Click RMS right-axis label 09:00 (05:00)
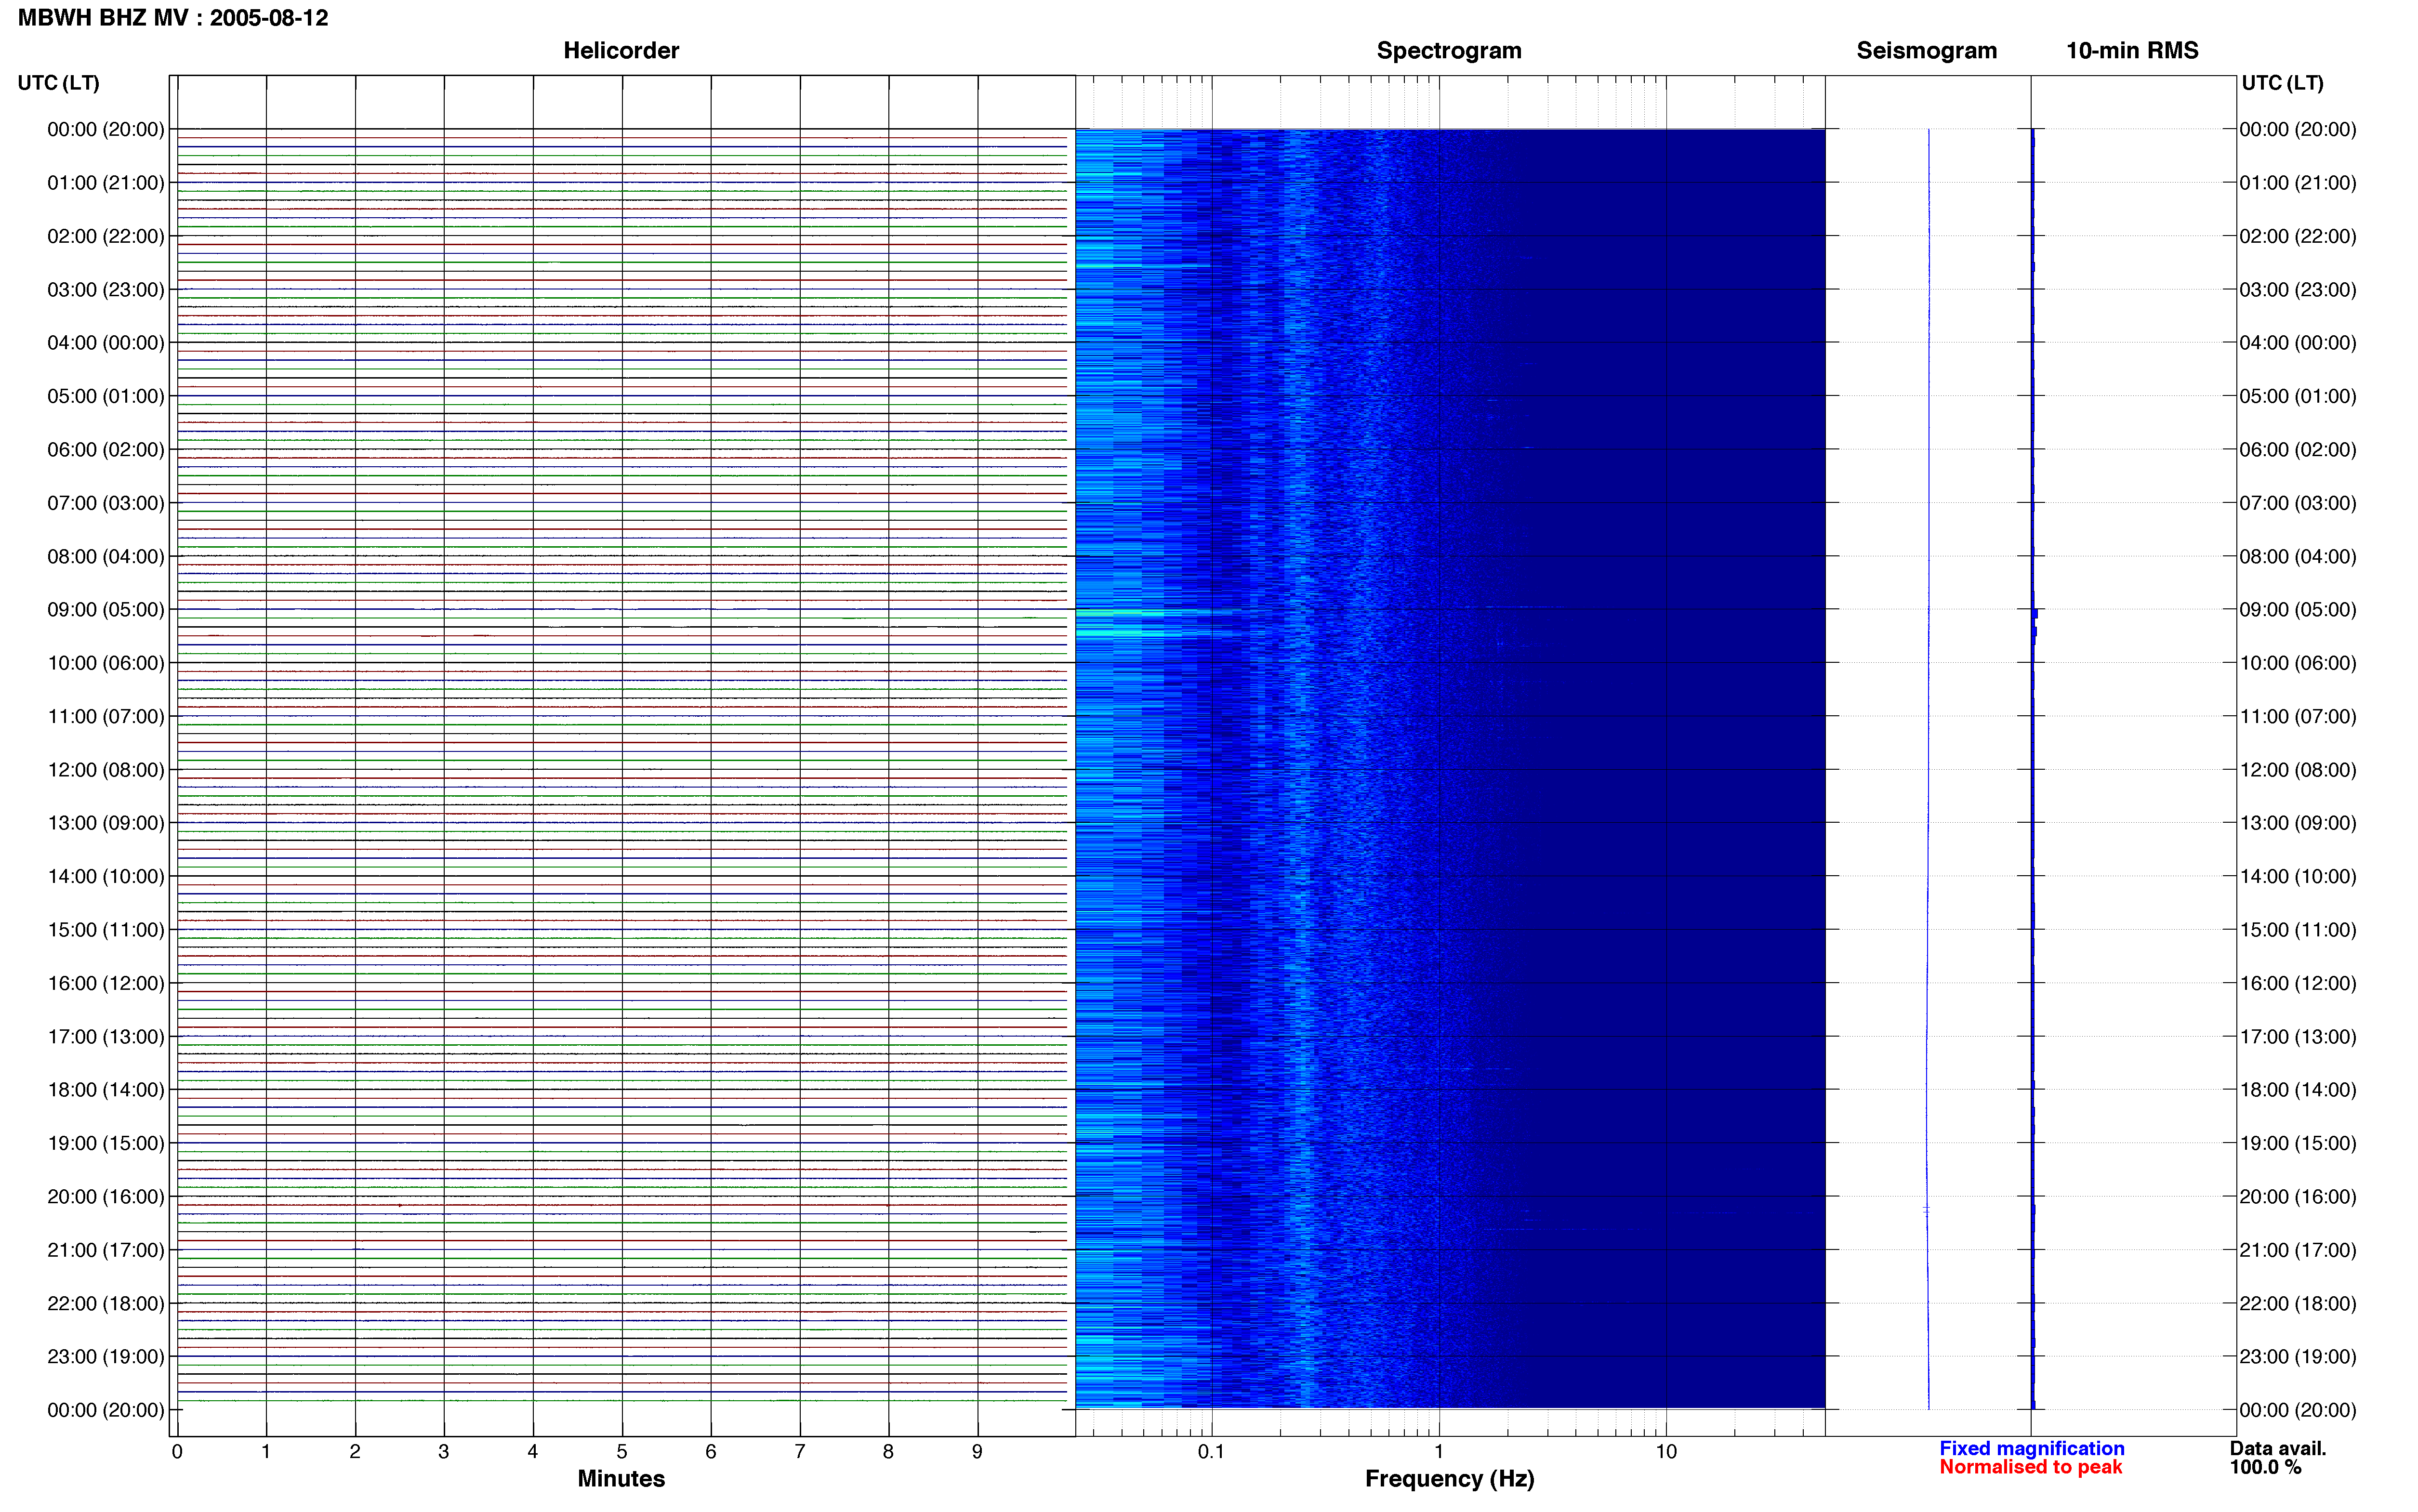 click(2298, 610)
